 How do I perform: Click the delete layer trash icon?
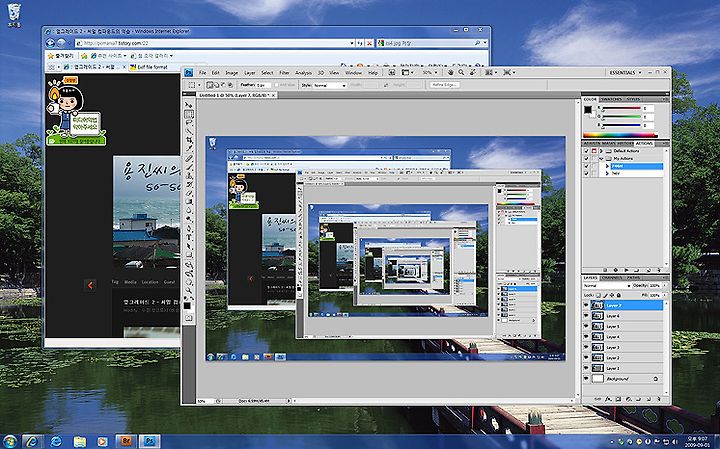click(659, 399)
